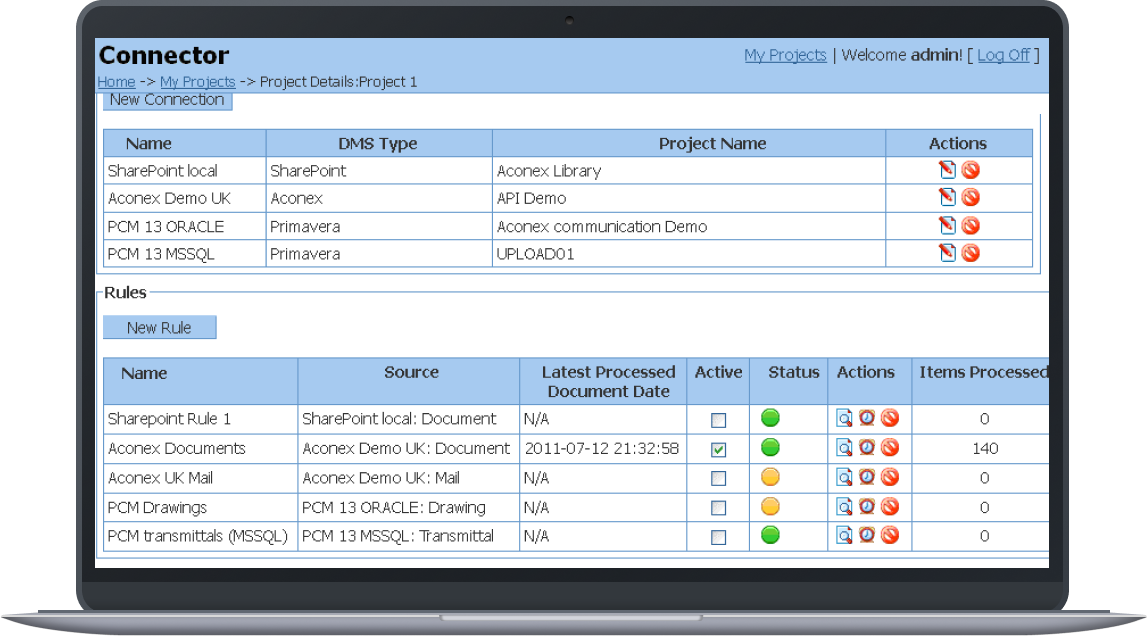Uncheck the Active checkbox for Aconex Documents

pos(718,448)
